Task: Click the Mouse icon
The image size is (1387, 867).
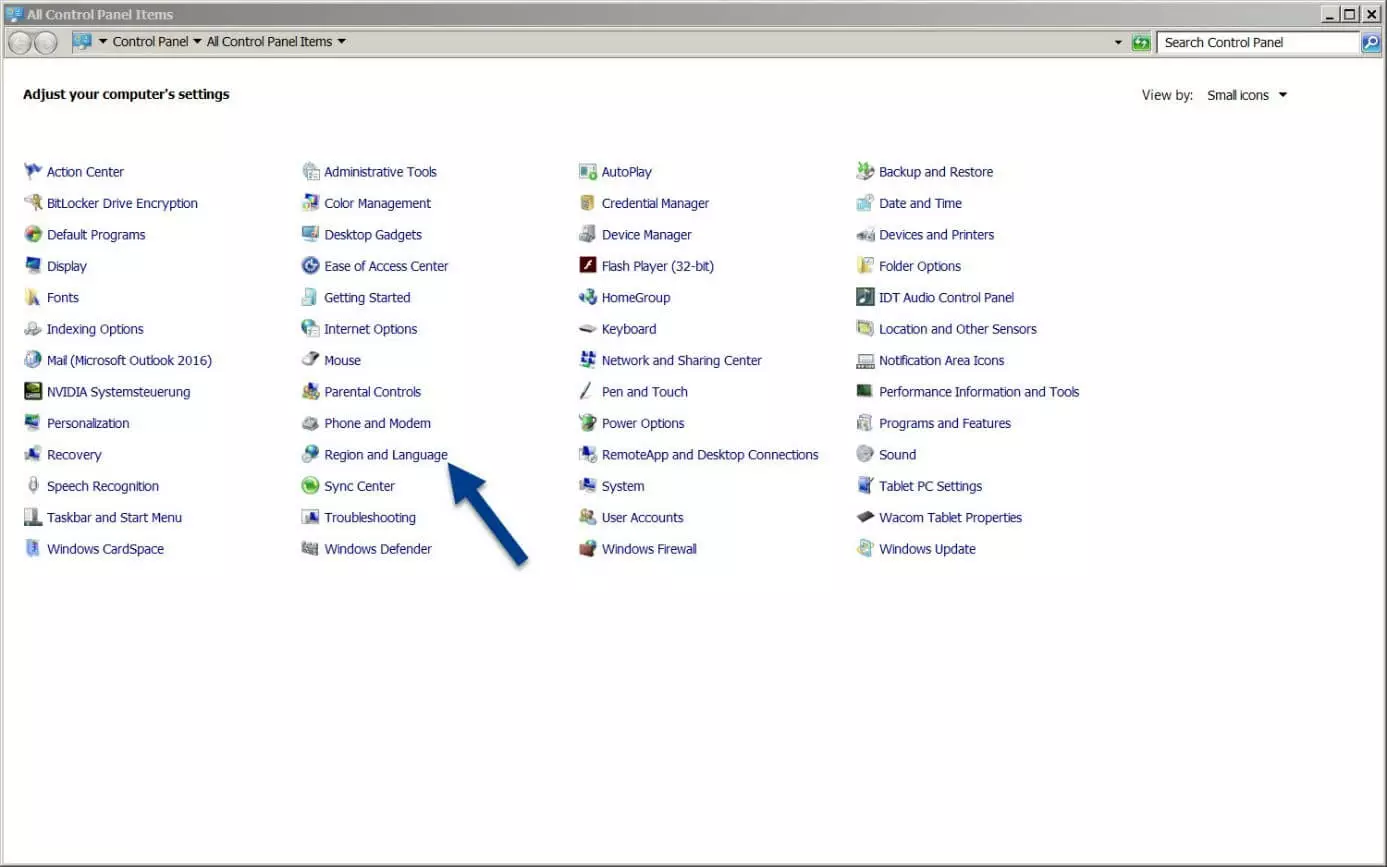Action: coord(310,361)
